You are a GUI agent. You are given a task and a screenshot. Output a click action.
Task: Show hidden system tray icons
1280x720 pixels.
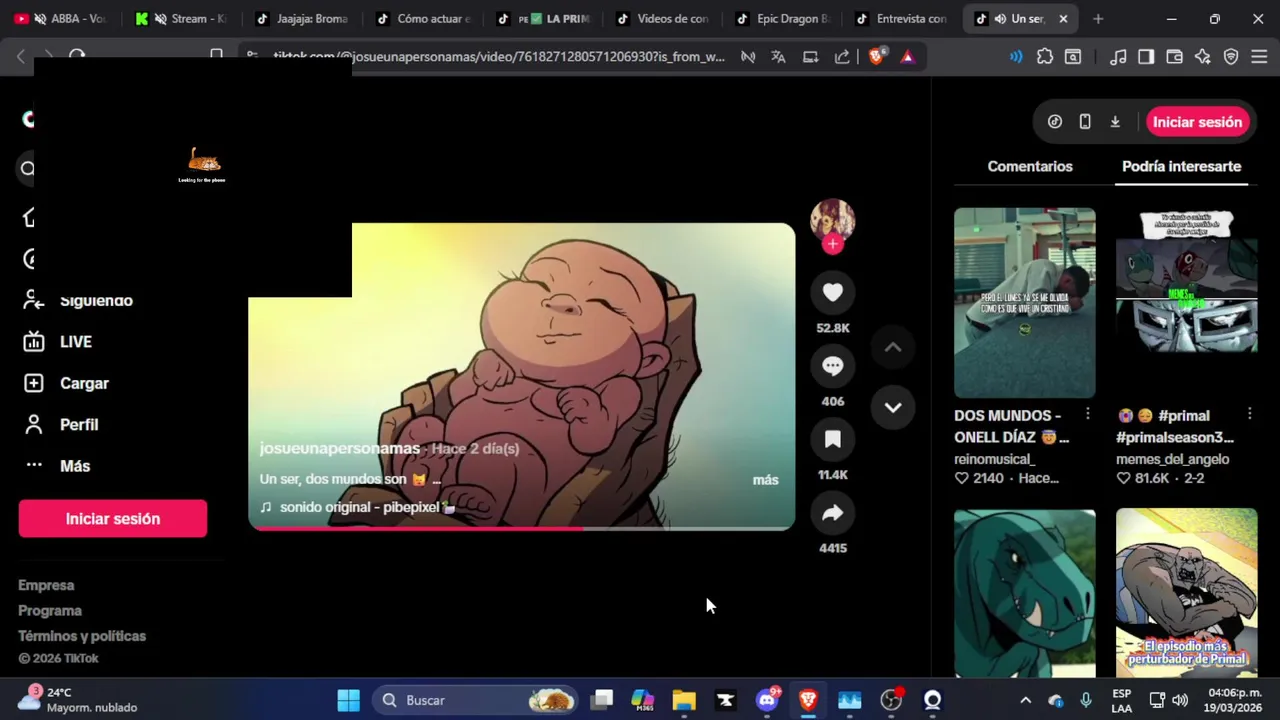click(1025, 700)
